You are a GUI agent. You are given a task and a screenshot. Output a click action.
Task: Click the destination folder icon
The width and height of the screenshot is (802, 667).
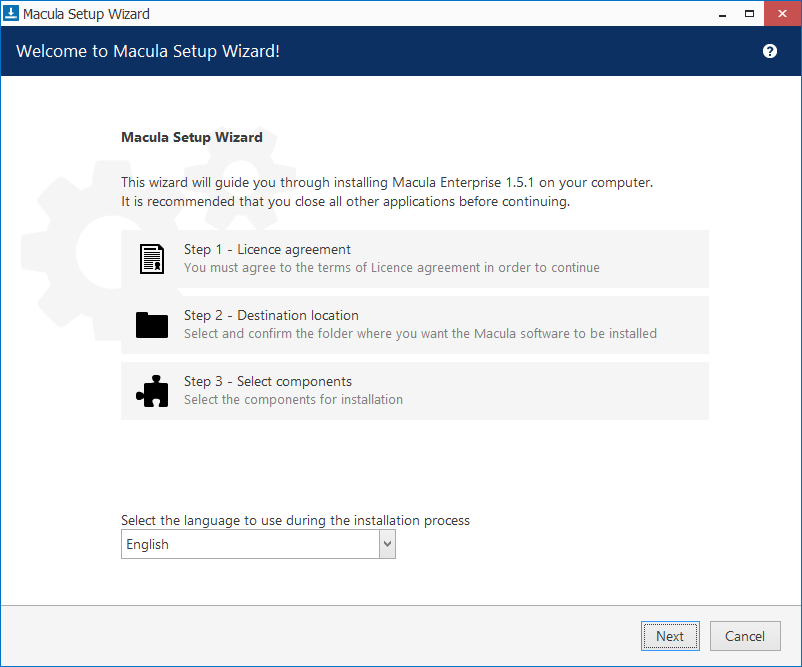click(x=152, y=325)
